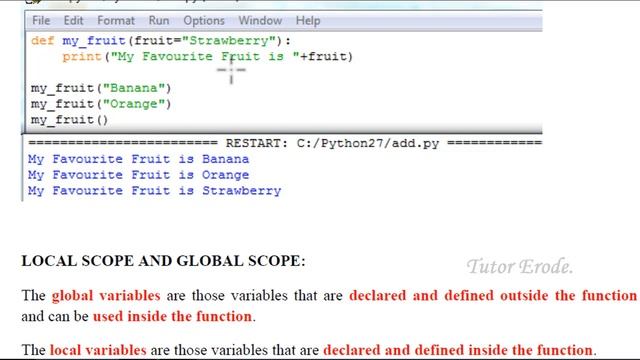Open the Run menu
The height and width of the screenshot is (360, 640).
tap(159, 20)
